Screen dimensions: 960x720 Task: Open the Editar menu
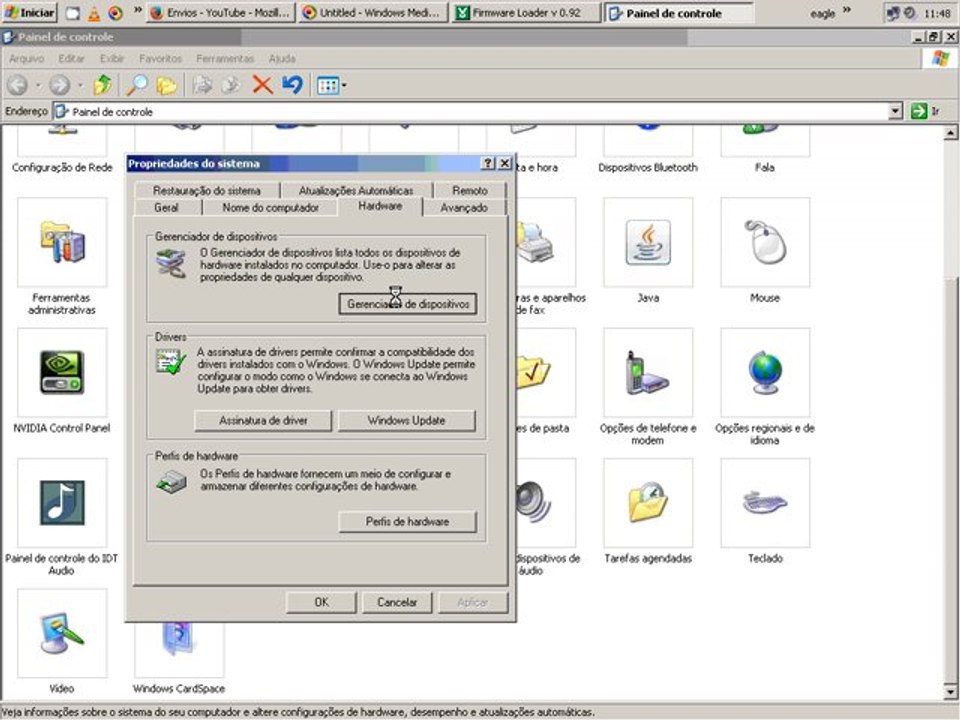71,59
